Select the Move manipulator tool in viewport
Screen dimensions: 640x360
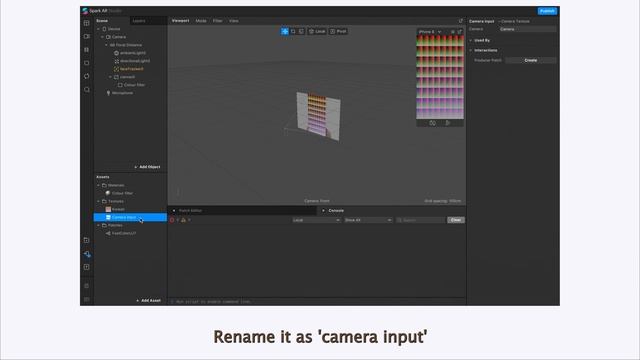[285, 31]
